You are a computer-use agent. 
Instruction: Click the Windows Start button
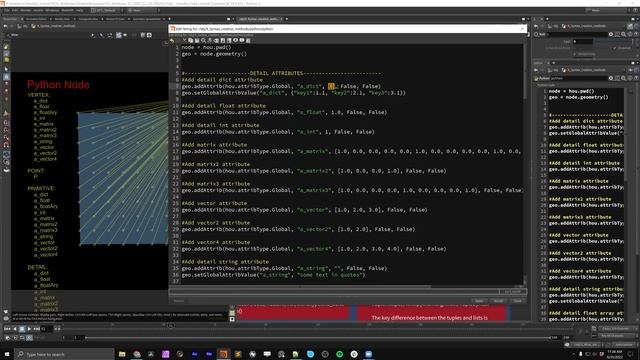[7, 354]
